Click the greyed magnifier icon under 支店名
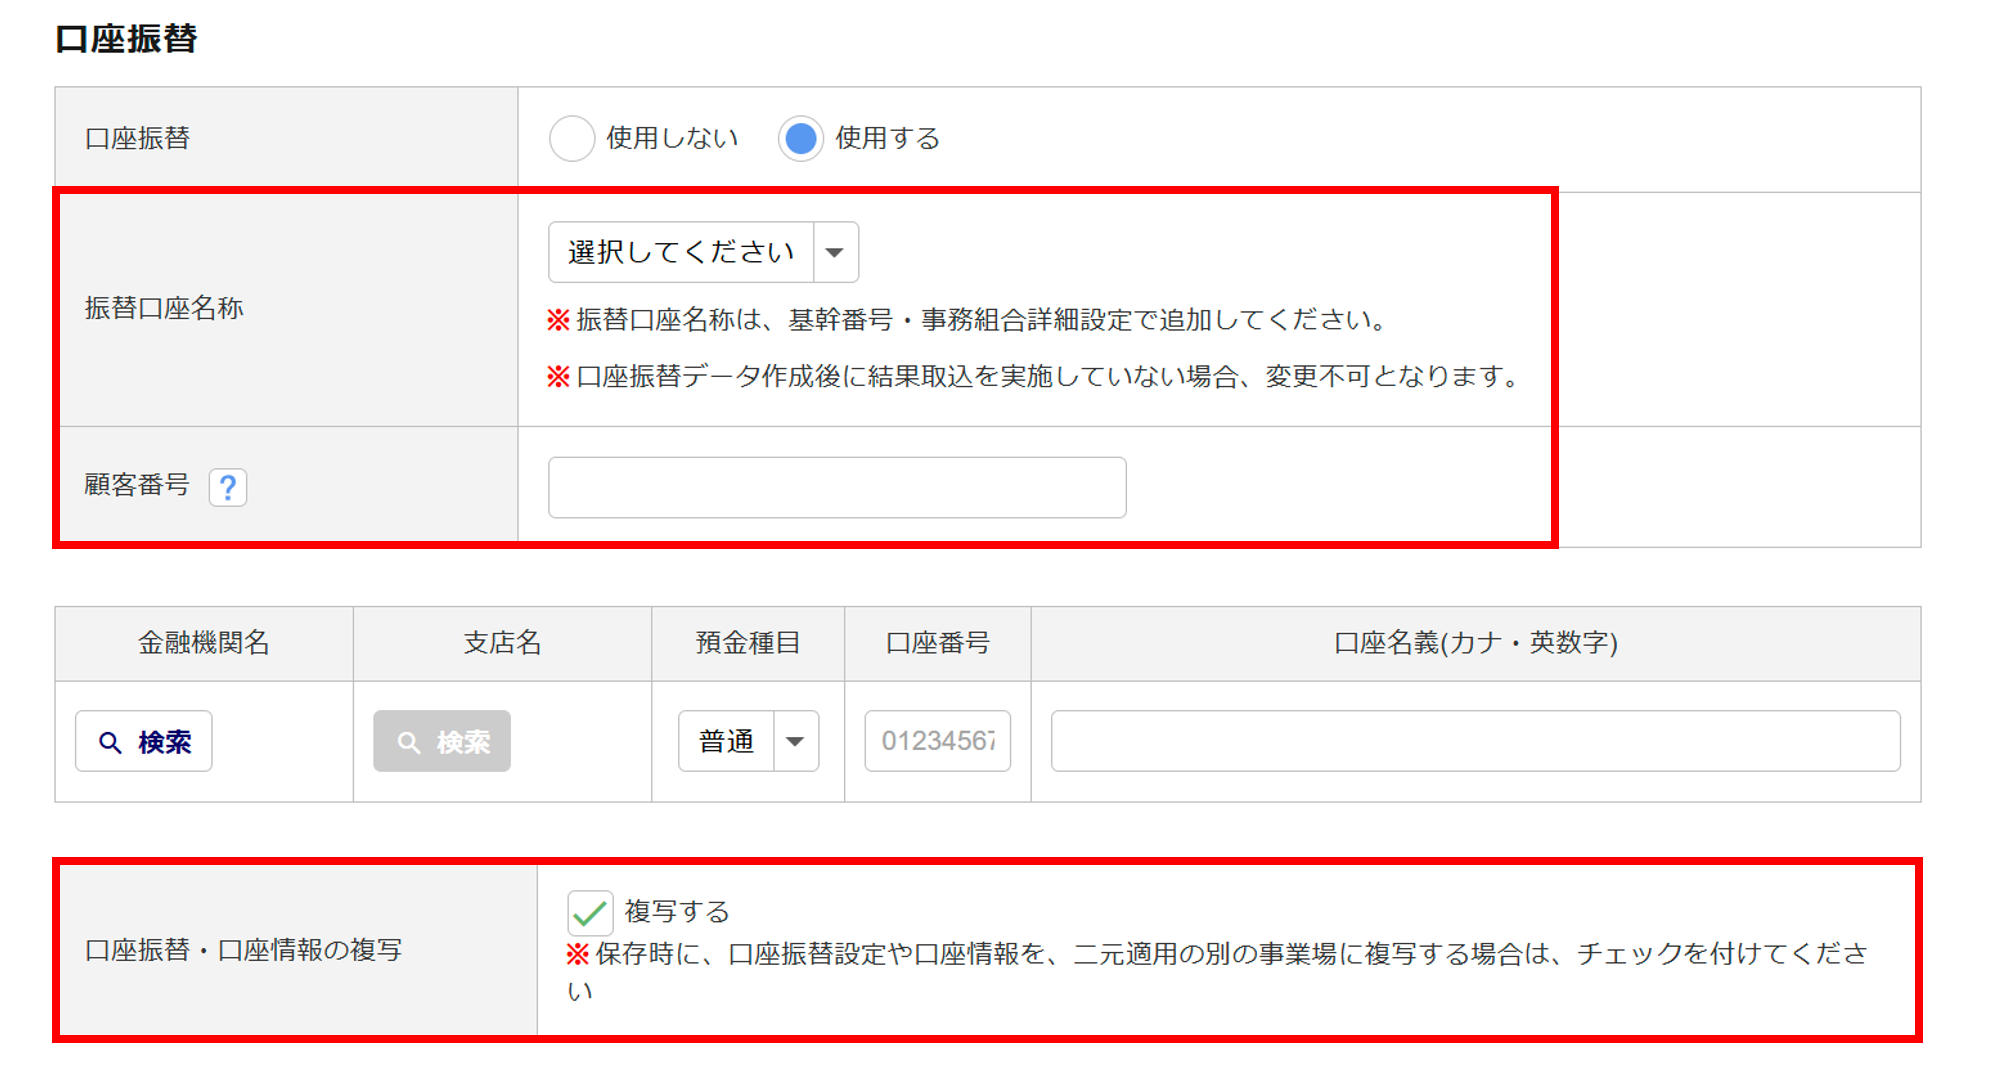The image size is (1995, 1087). [x=408, y=742]
